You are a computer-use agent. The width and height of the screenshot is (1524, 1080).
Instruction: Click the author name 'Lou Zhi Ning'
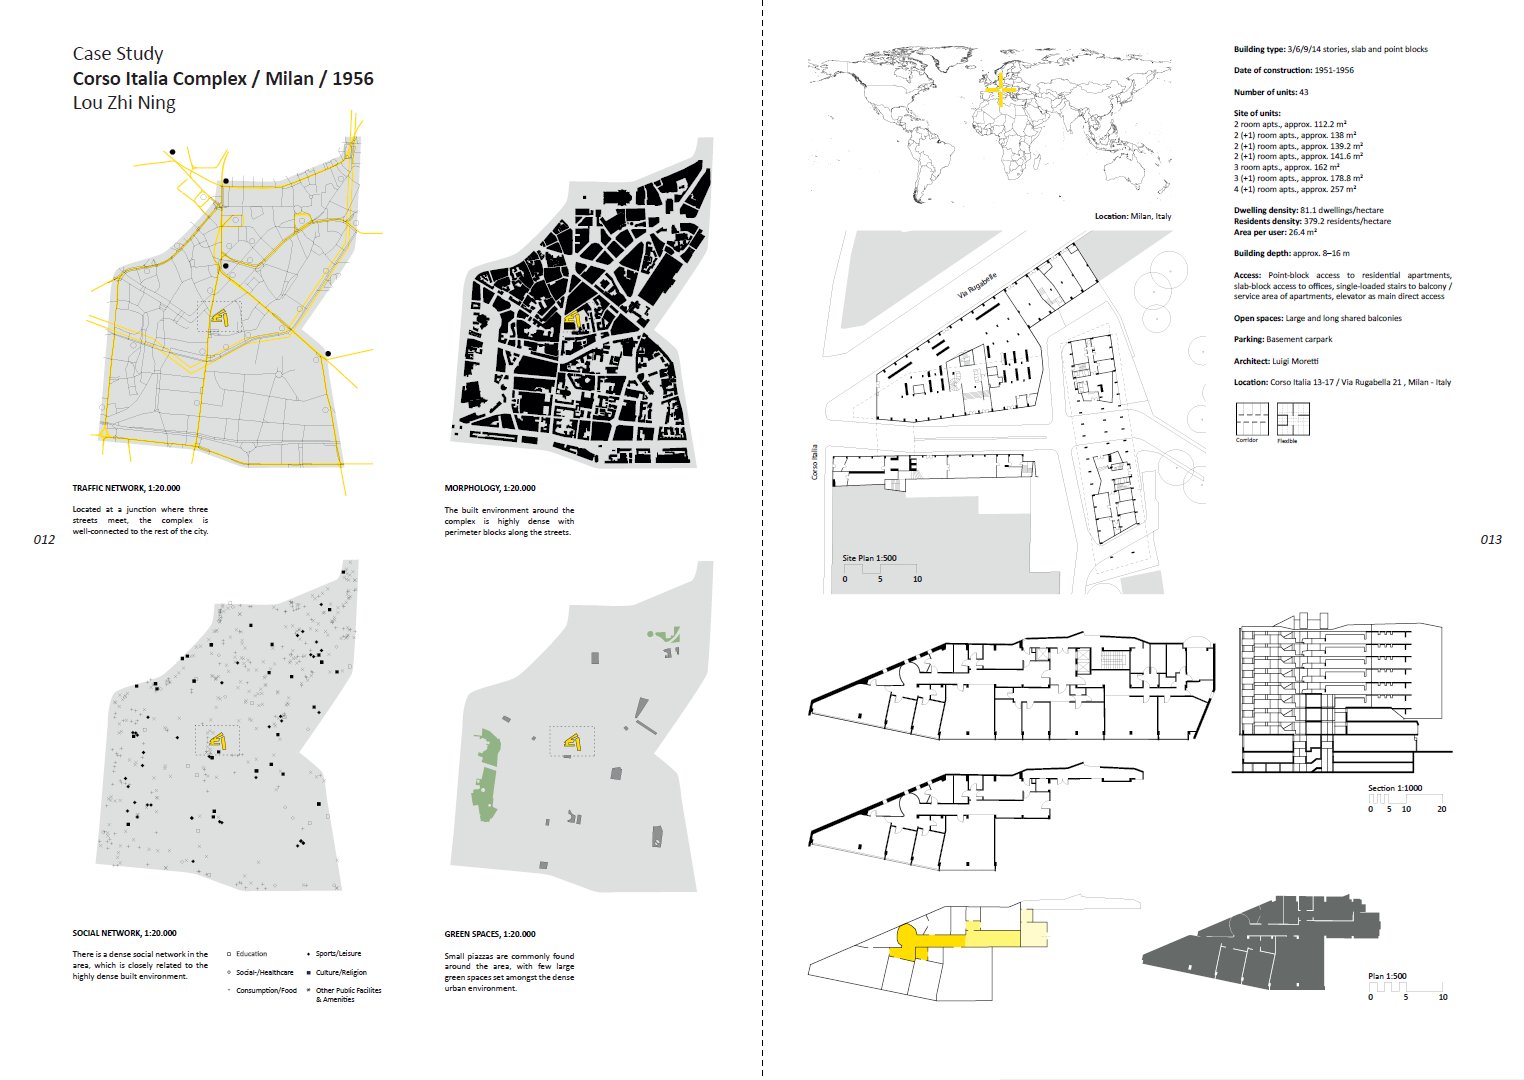click(124, 102)
